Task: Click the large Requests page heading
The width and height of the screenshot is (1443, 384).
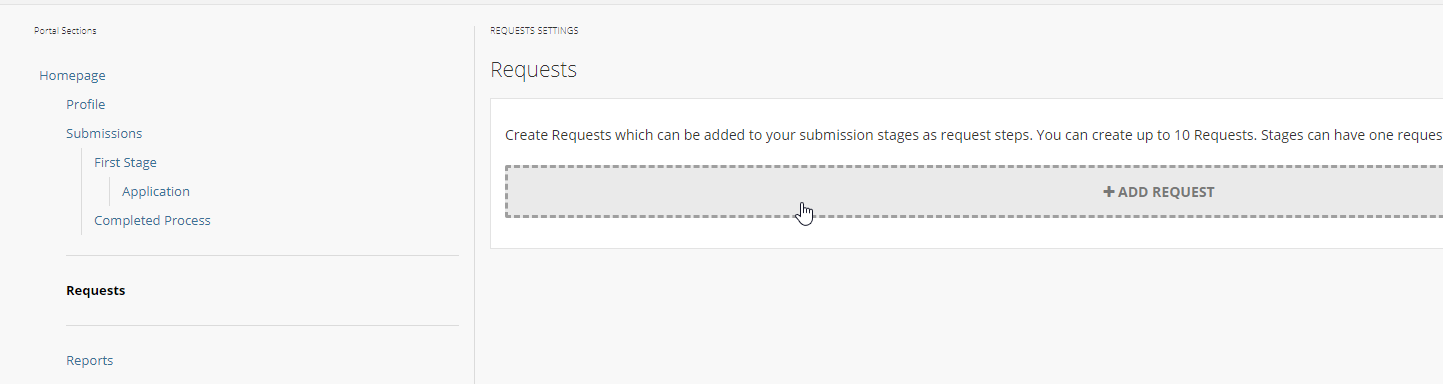Action: point(533,70)
